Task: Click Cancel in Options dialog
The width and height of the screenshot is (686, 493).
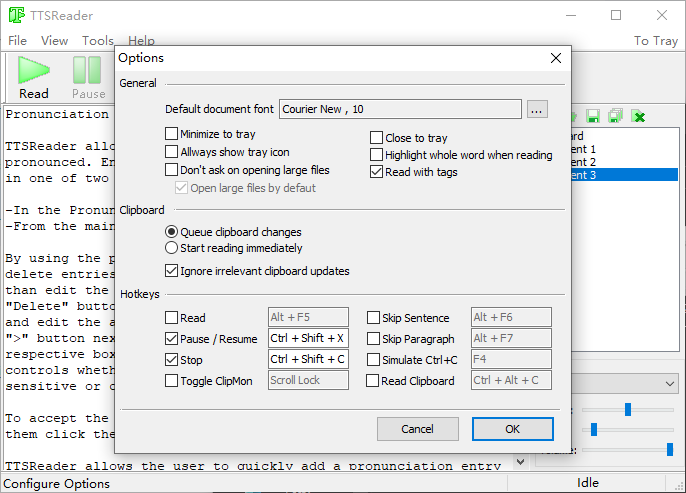Action: coord(418,429)
